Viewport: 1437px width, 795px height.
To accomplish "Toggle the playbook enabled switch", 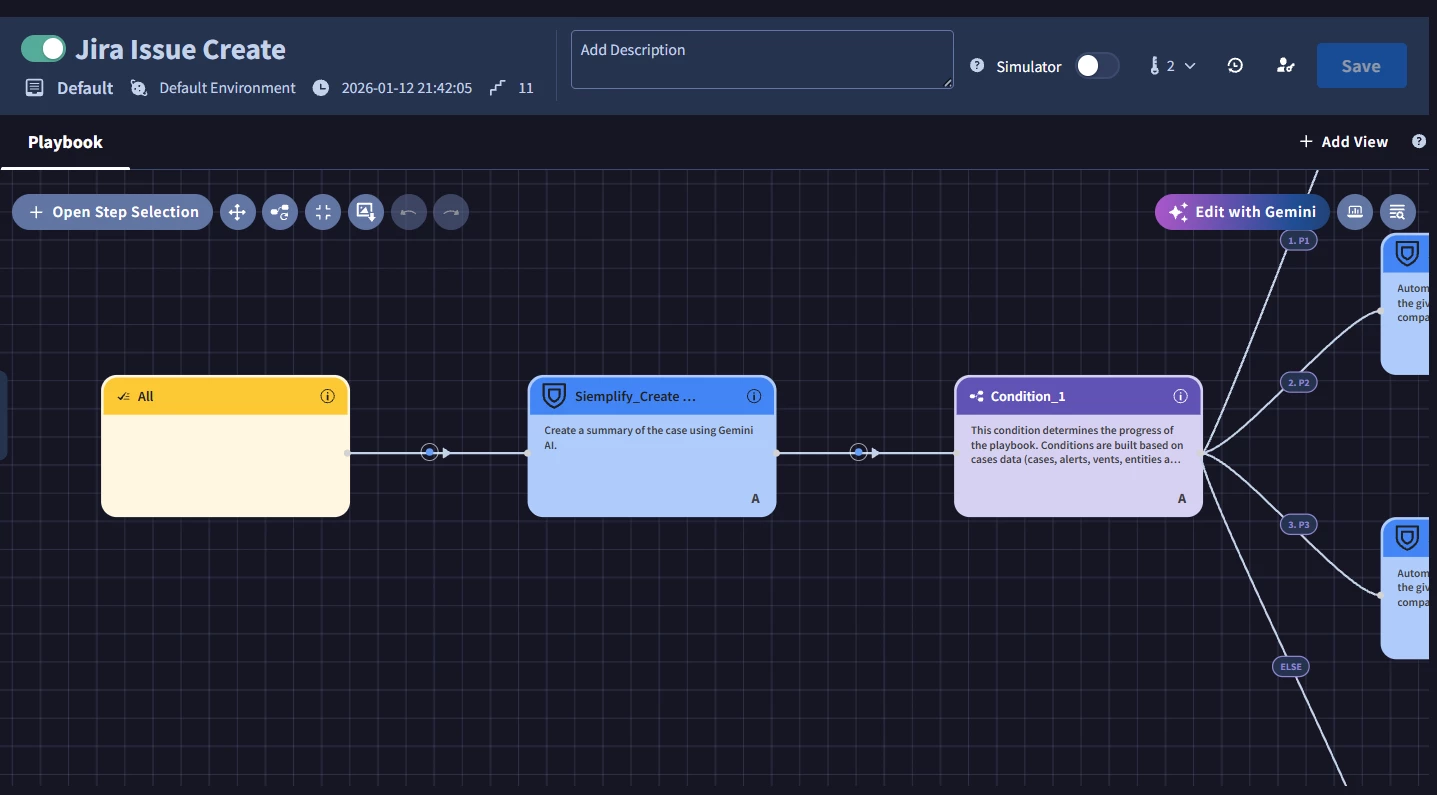I will [43, 48].
